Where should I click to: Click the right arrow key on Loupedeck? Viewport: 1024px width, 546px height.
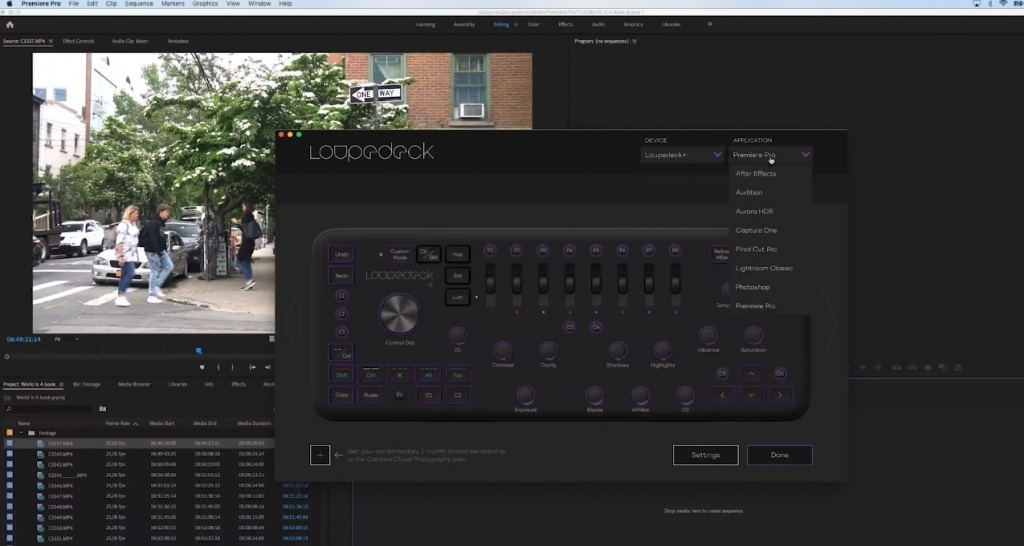click(x=780, y=395)
